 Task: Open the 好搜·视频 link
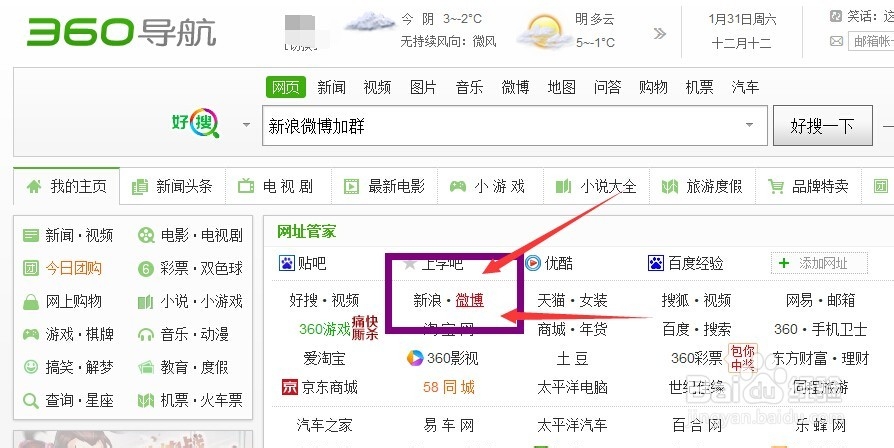pyautogui.click(x=324, y=300)
